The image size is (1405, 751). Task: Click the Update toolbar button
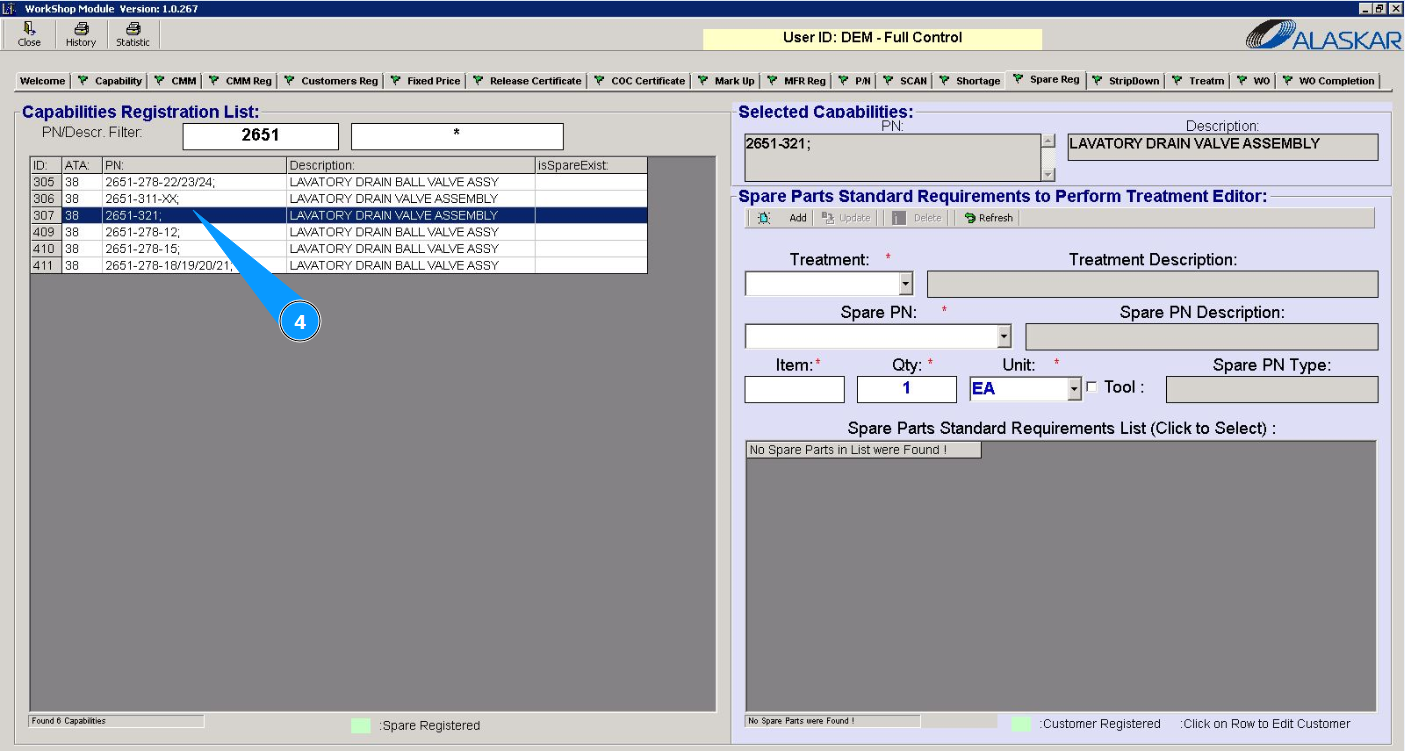click(x=846, y=218)
